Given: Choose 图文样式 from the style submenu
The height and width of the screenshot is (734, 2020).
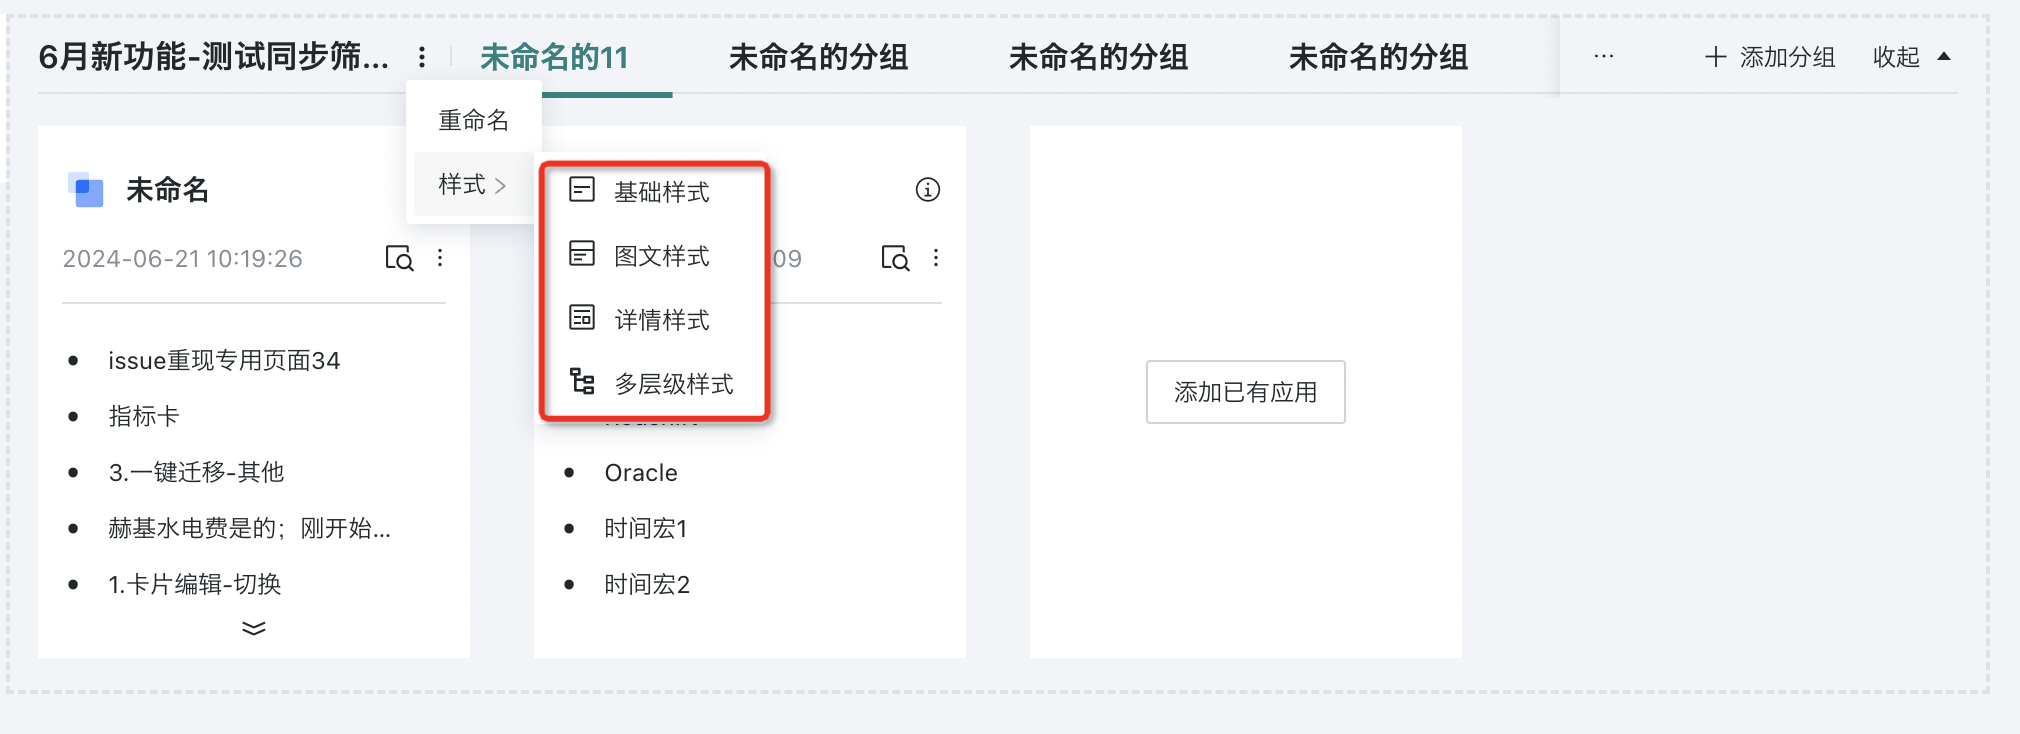Looking at the screenshot, I should [655, 255].
